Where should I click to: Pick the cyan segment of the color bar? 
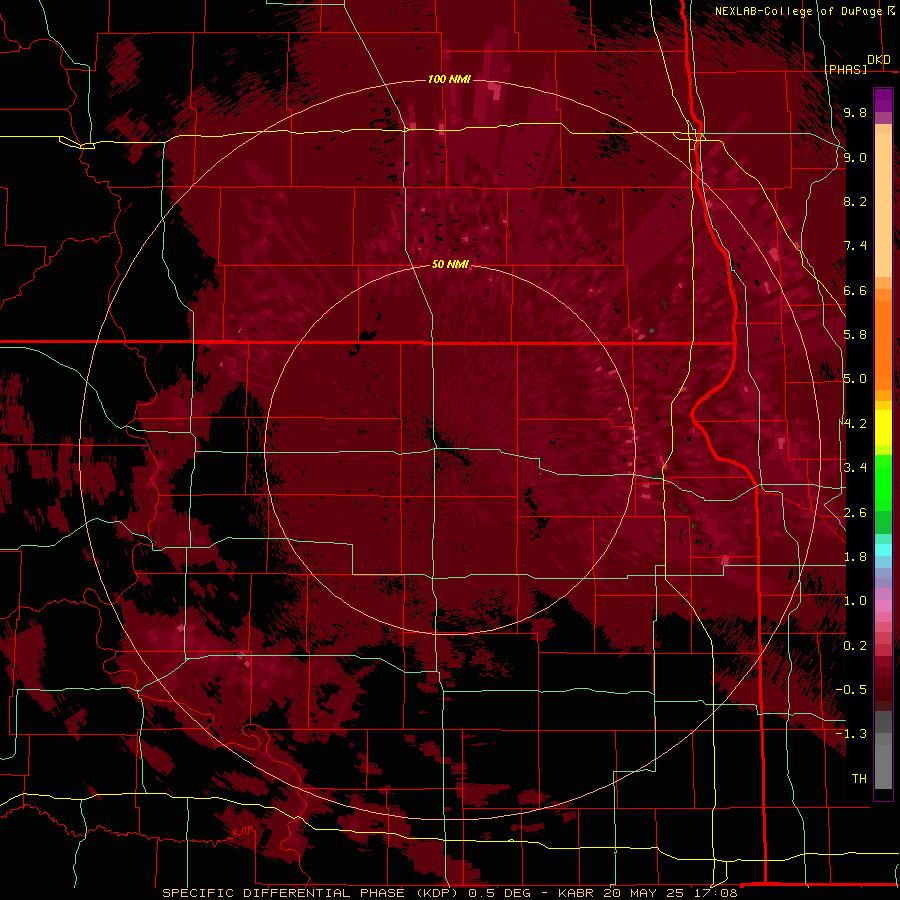pyautogui.click(x=883, y=550)
